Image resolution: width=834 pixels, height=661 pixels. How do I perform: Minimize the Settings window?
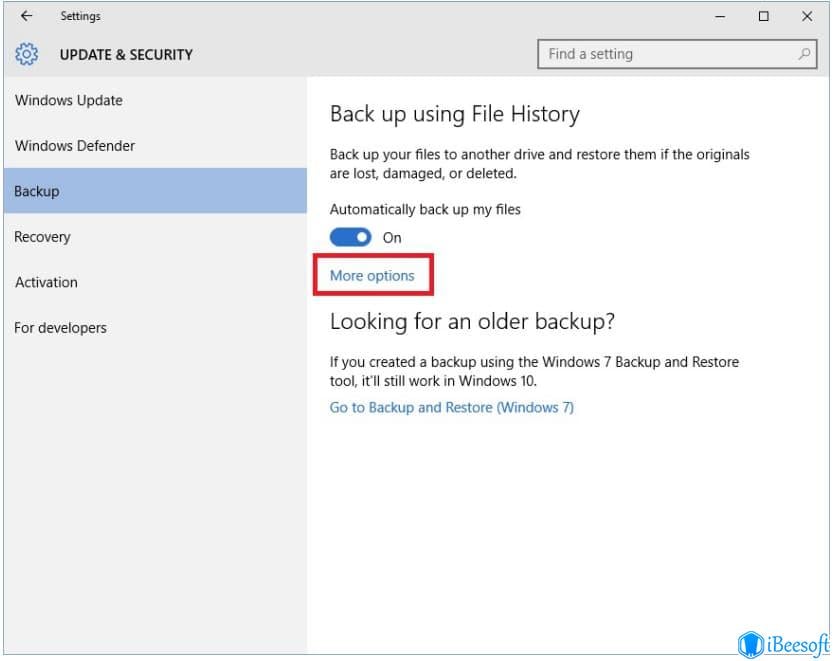click(x=720, y=16)
